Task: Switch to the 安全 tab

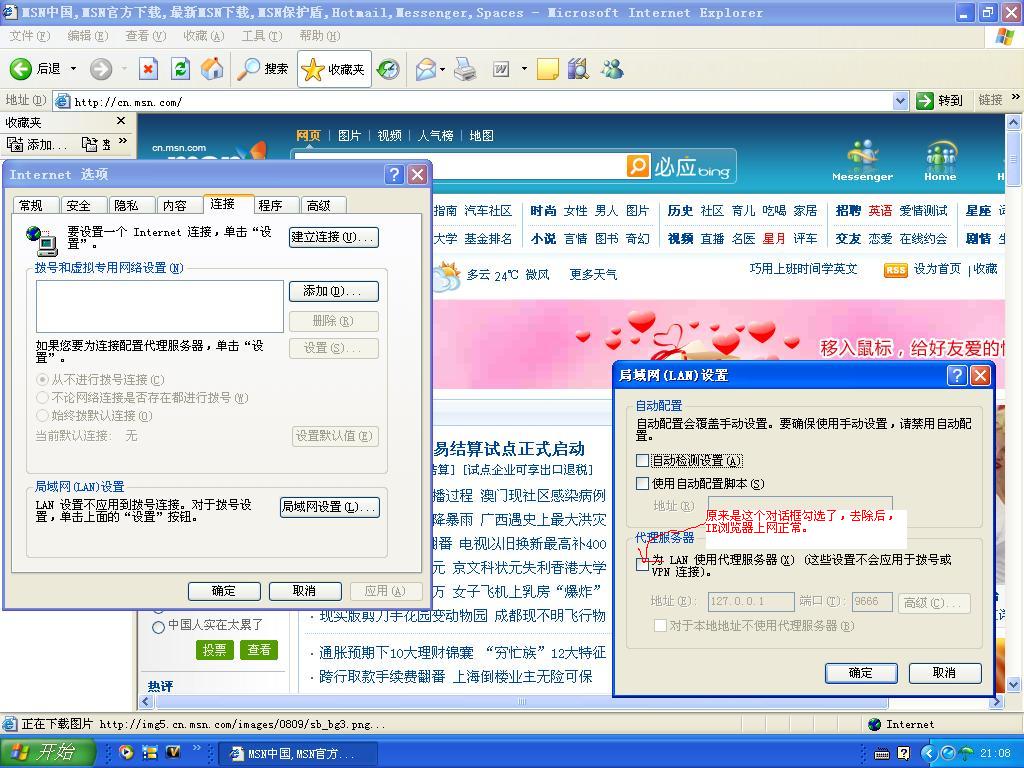Action: tap(83, 206)
